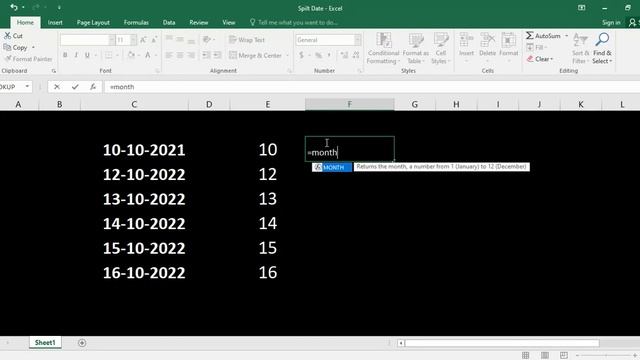Open the Orientation text rotation button
The width and height of the screenshot is (640, 360).
(x=207, y=40)
